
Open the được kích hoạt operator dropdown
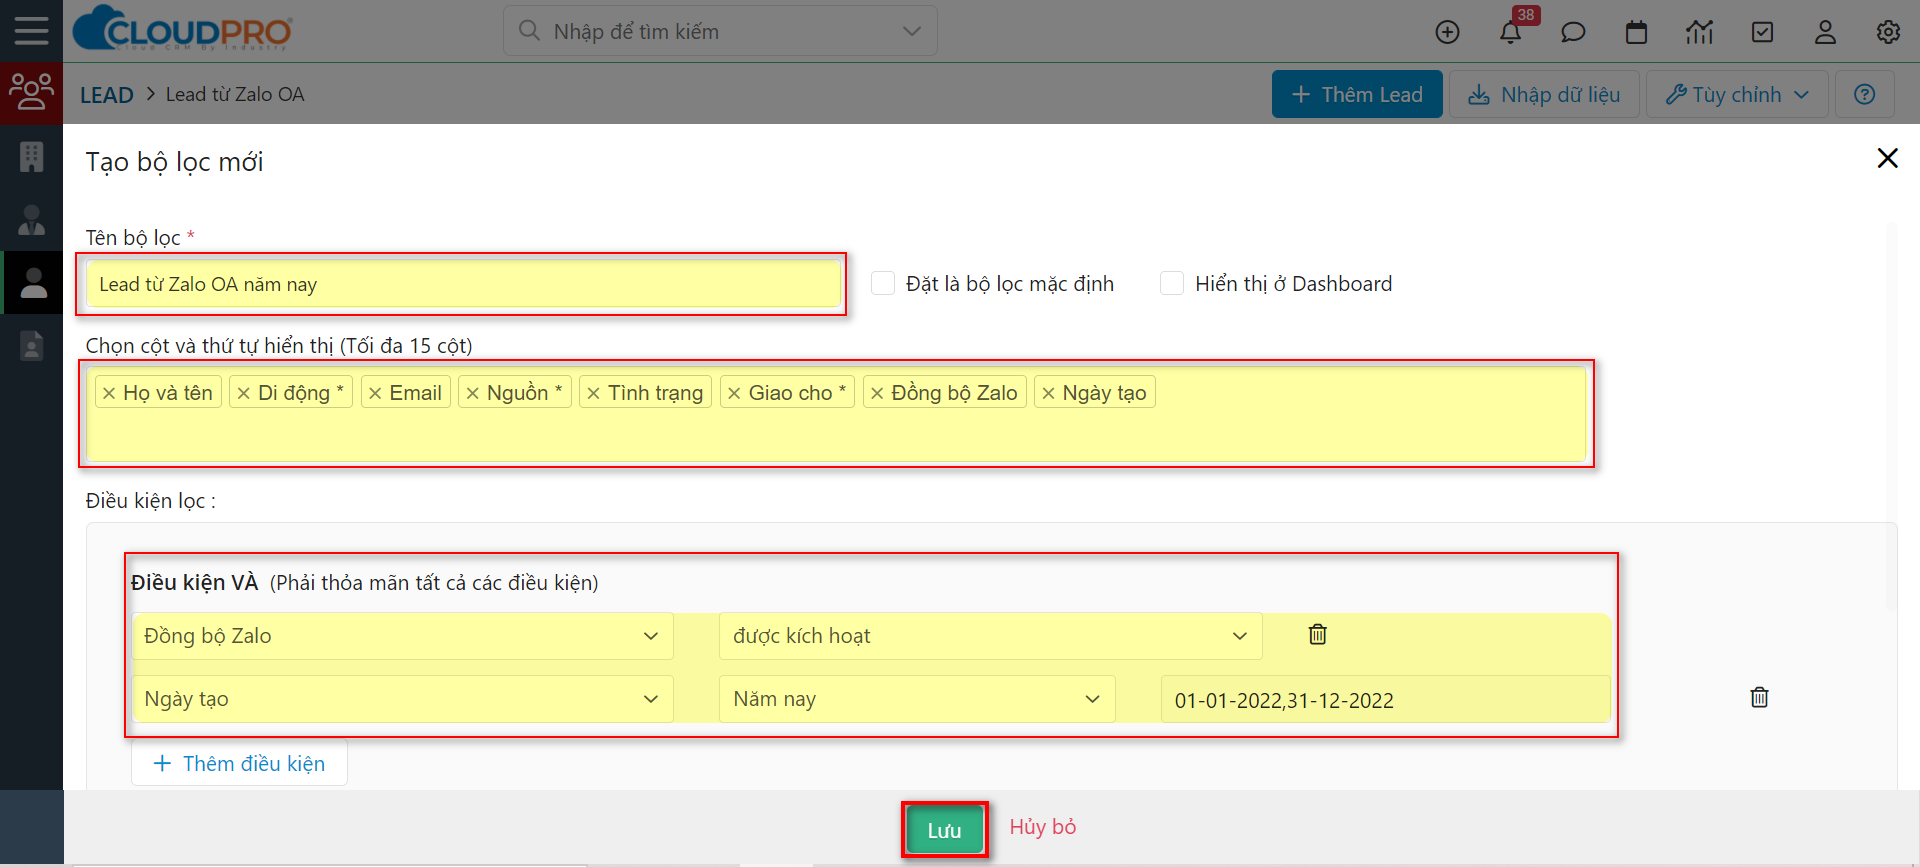click(x=990, y=636)
